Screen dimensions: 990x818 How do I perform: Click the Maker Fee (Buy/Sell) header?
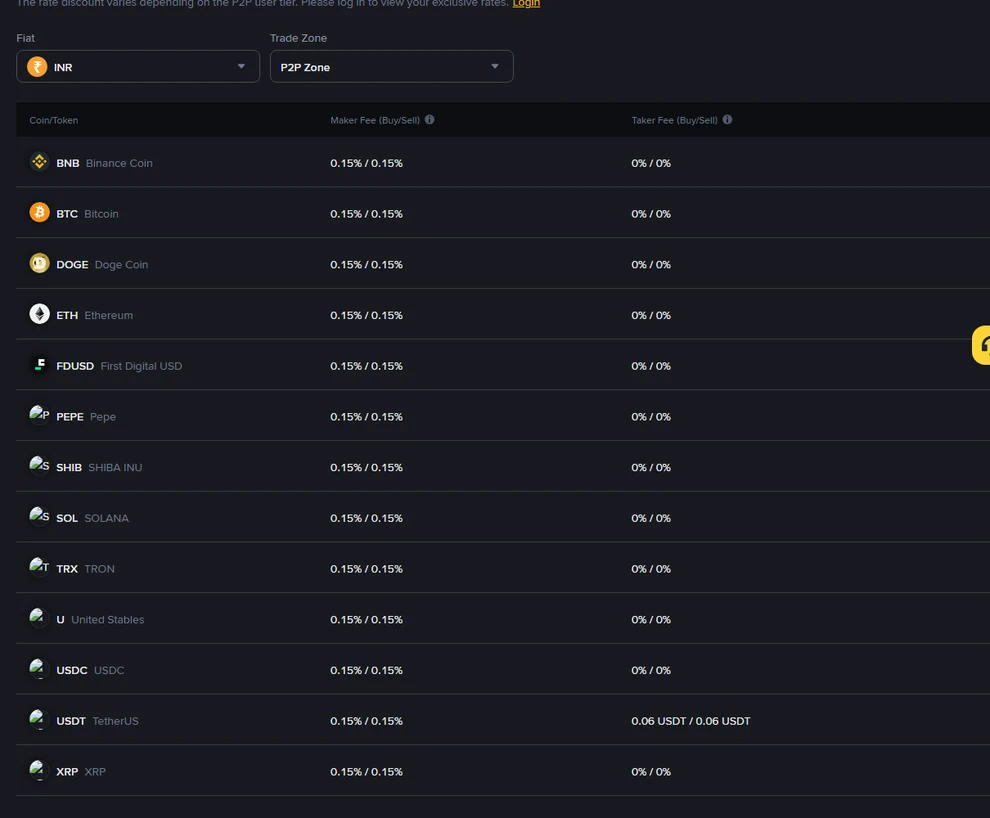click(375, 120)
